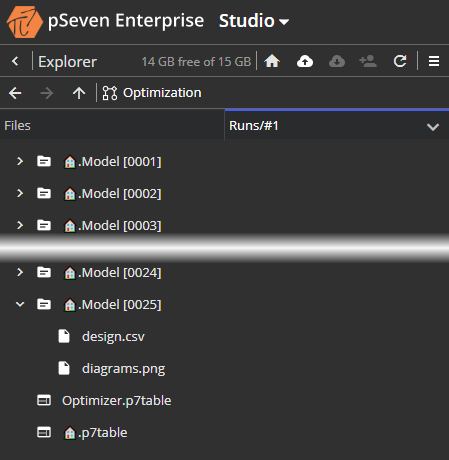Click the pSeven Enterprise logo
Image resolution: width=449 pixels, height=460 pixels.
25,21
